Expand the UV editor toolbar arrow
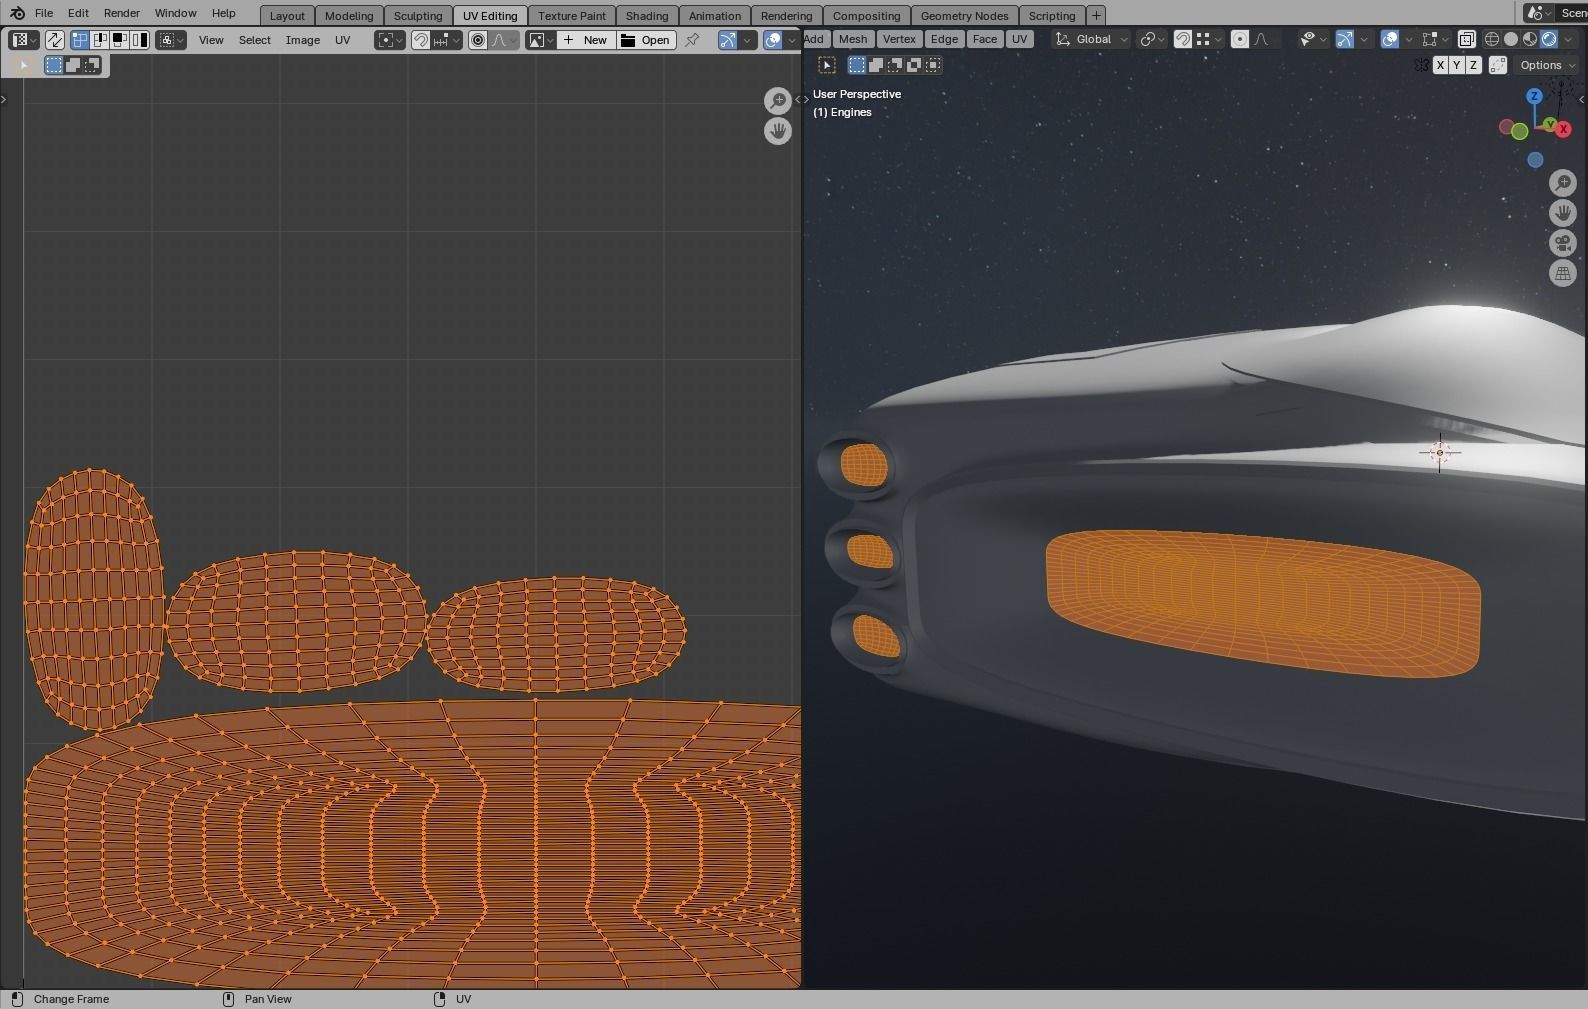1588x1009 pixels. 4,99
